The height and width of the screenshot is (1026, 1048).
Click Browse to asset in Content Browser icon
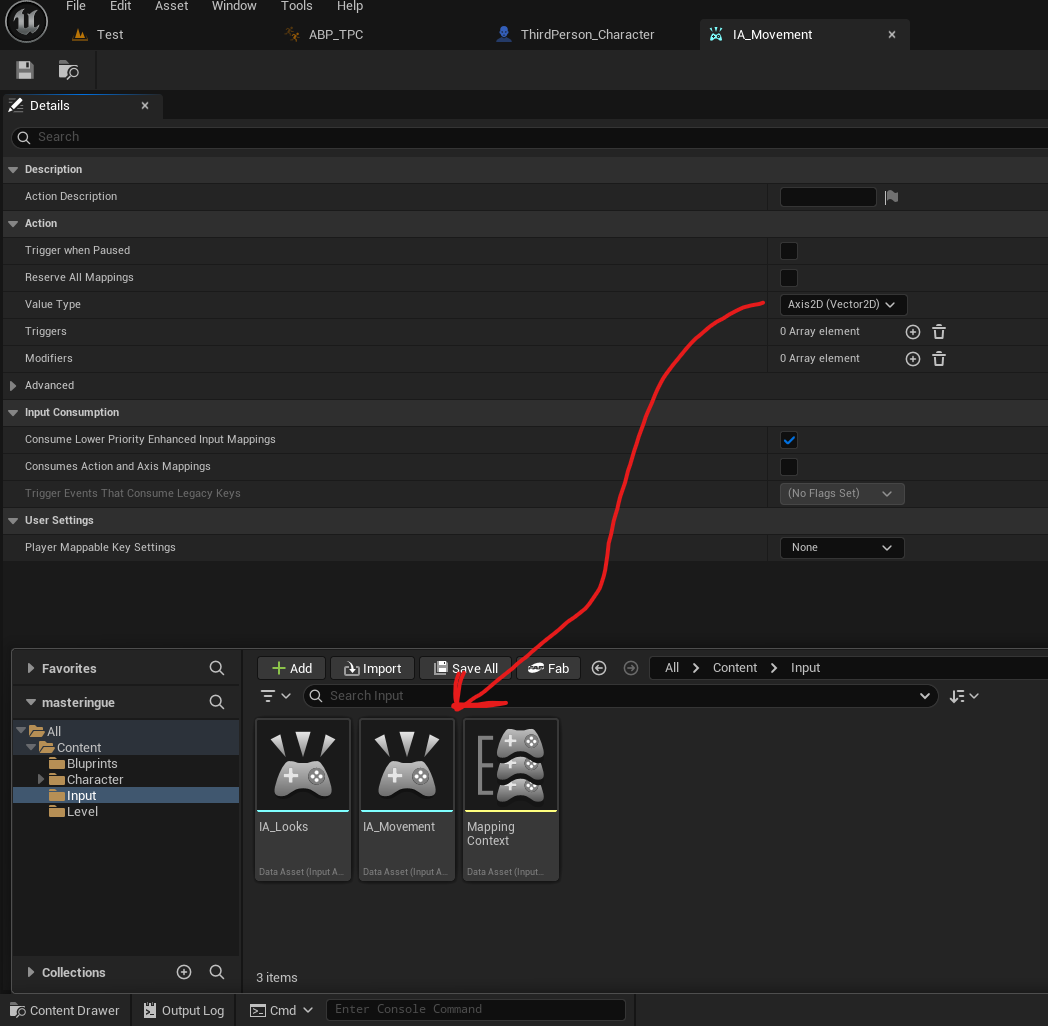point(68,70)
